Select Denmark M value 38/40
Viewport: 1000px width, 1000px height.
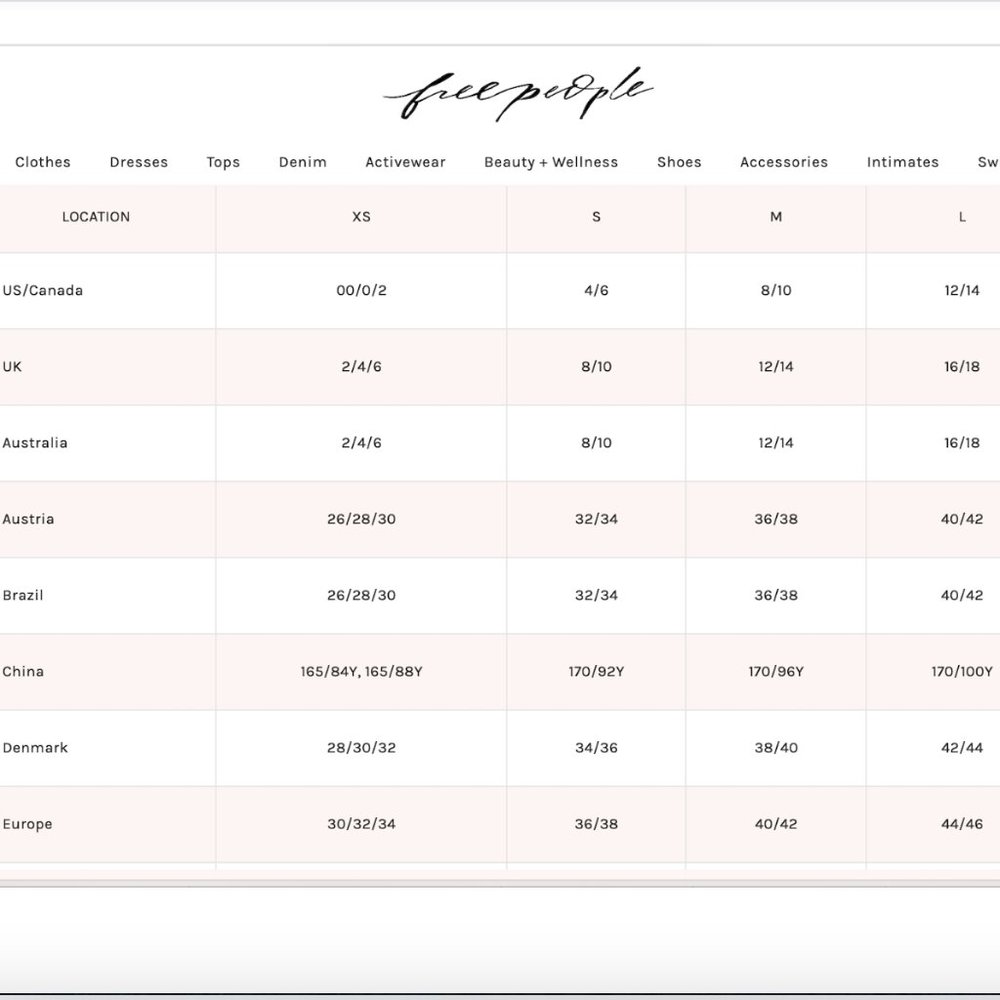(x=776, y=747)
